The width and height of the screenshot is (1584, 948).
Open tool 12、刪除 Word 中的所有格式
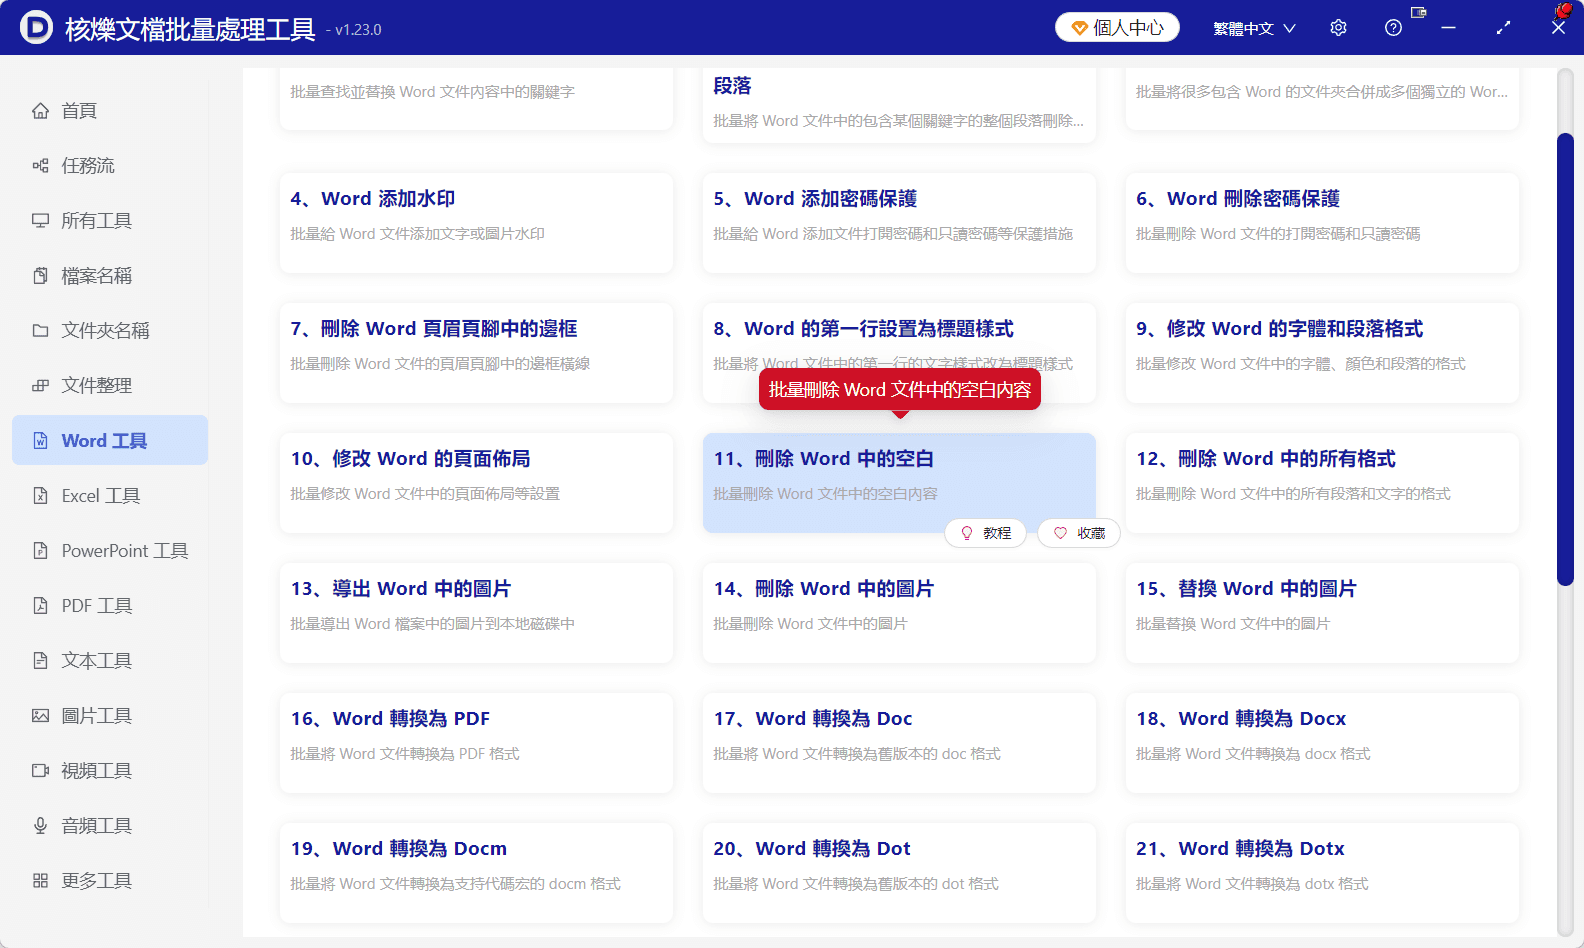(x=1322, y=483)
